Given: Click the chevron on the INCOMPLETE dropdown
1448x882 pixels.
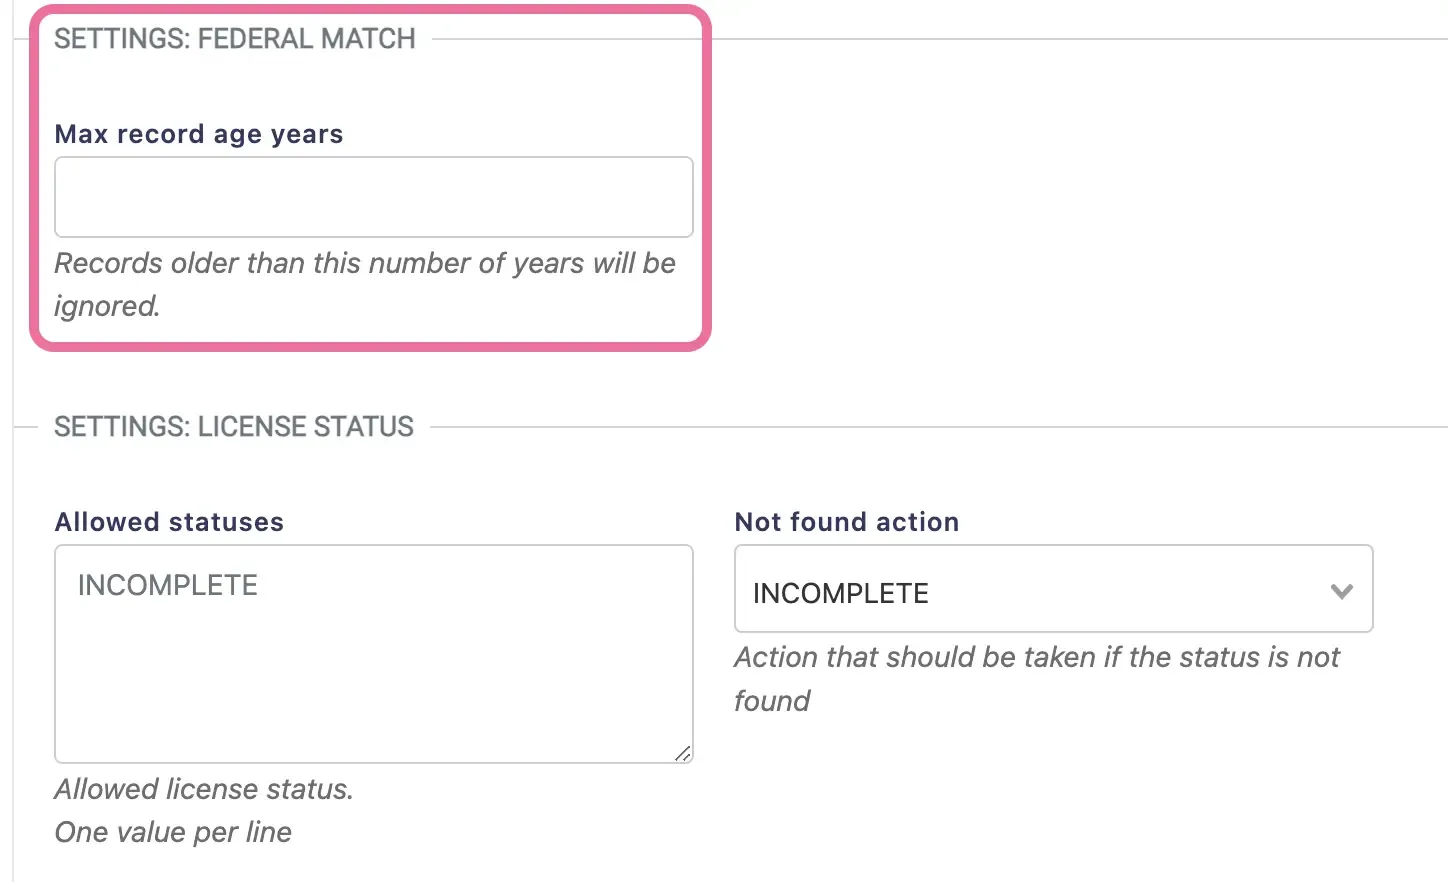Looking at the screenshot, I should pos(1341,591).
